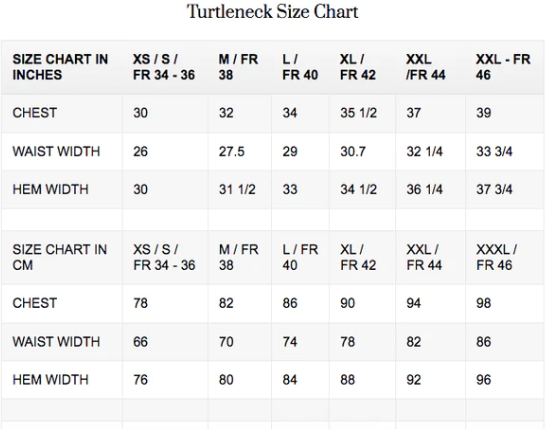This screenshot has height=429, width=547.
Task: Select the waist width value 74
Action: (x=290, y=342)
